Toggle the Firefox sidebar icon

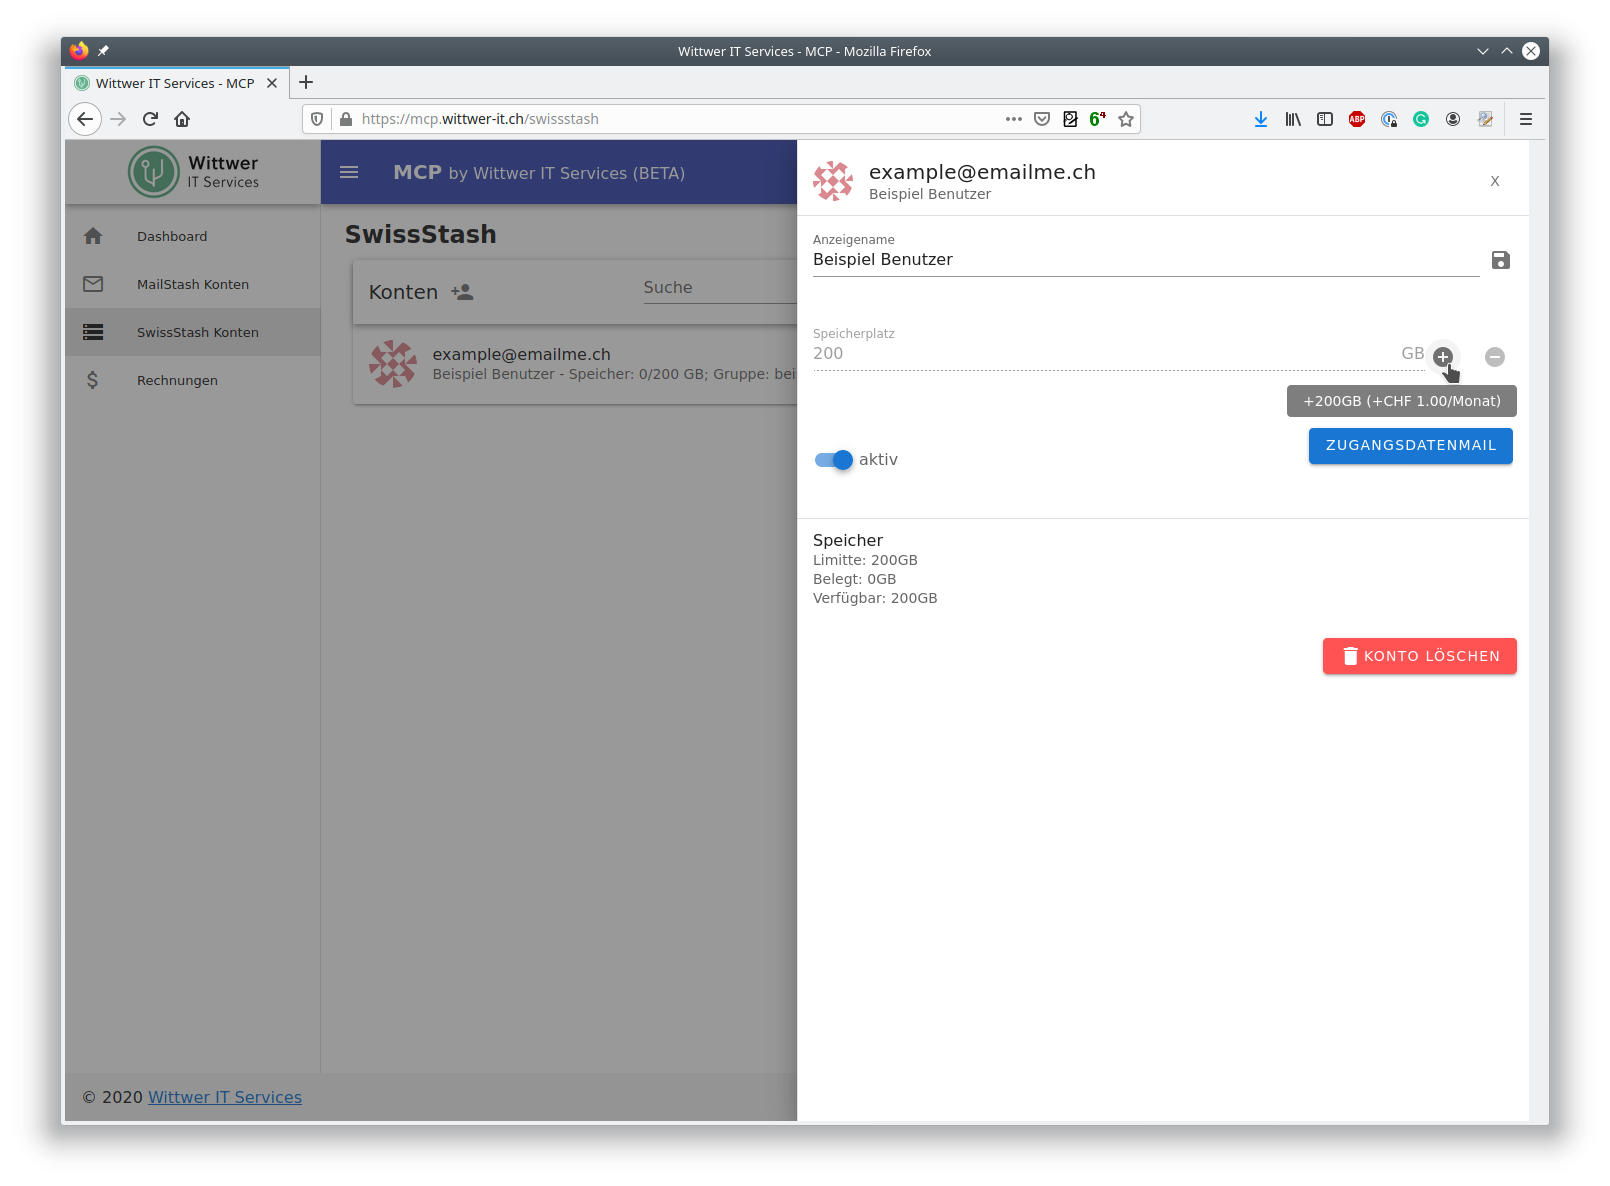point(1325,119)
